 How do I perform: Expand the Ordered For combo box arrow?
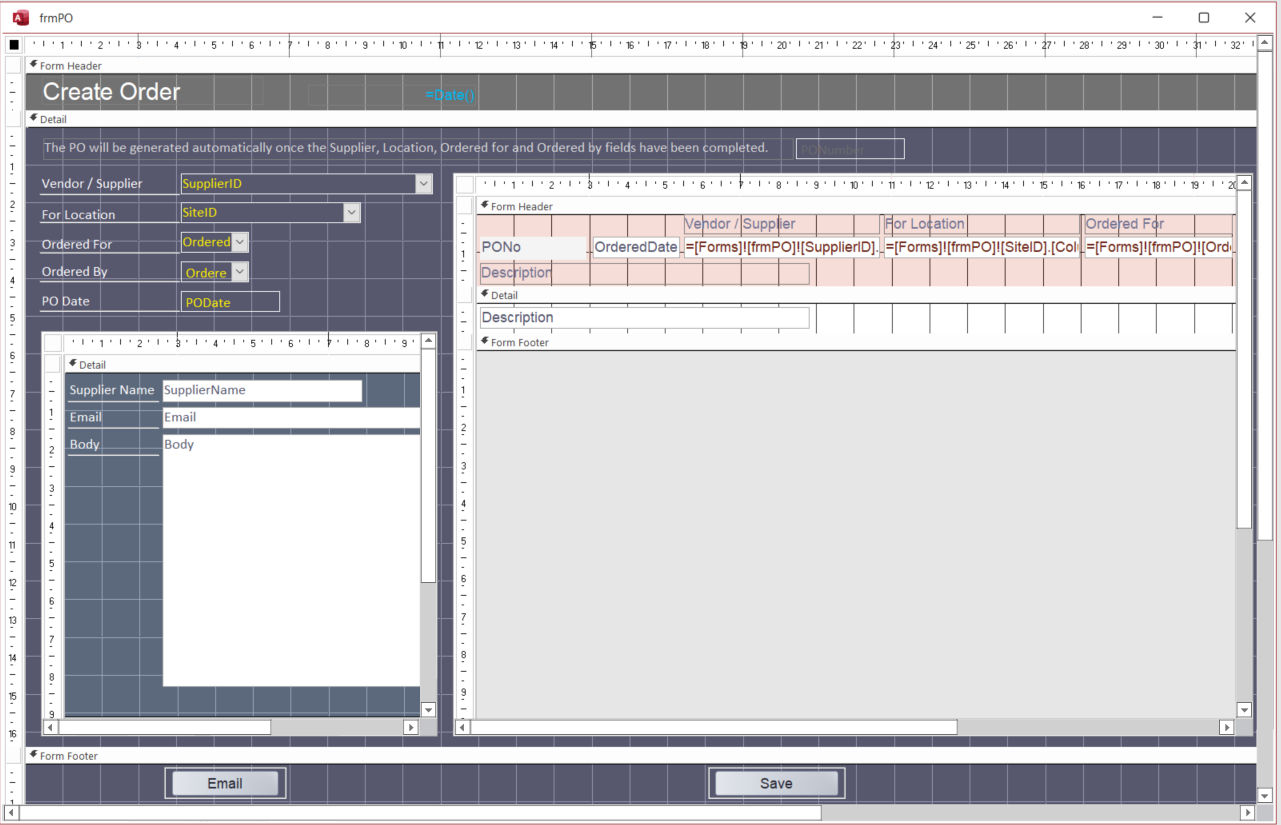(239, 242)
